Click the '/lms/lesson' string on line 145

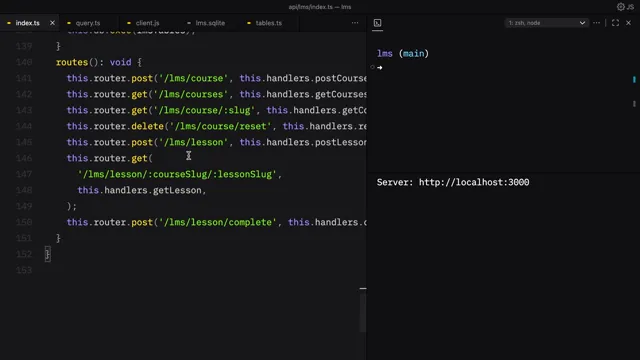pos(193,142)
